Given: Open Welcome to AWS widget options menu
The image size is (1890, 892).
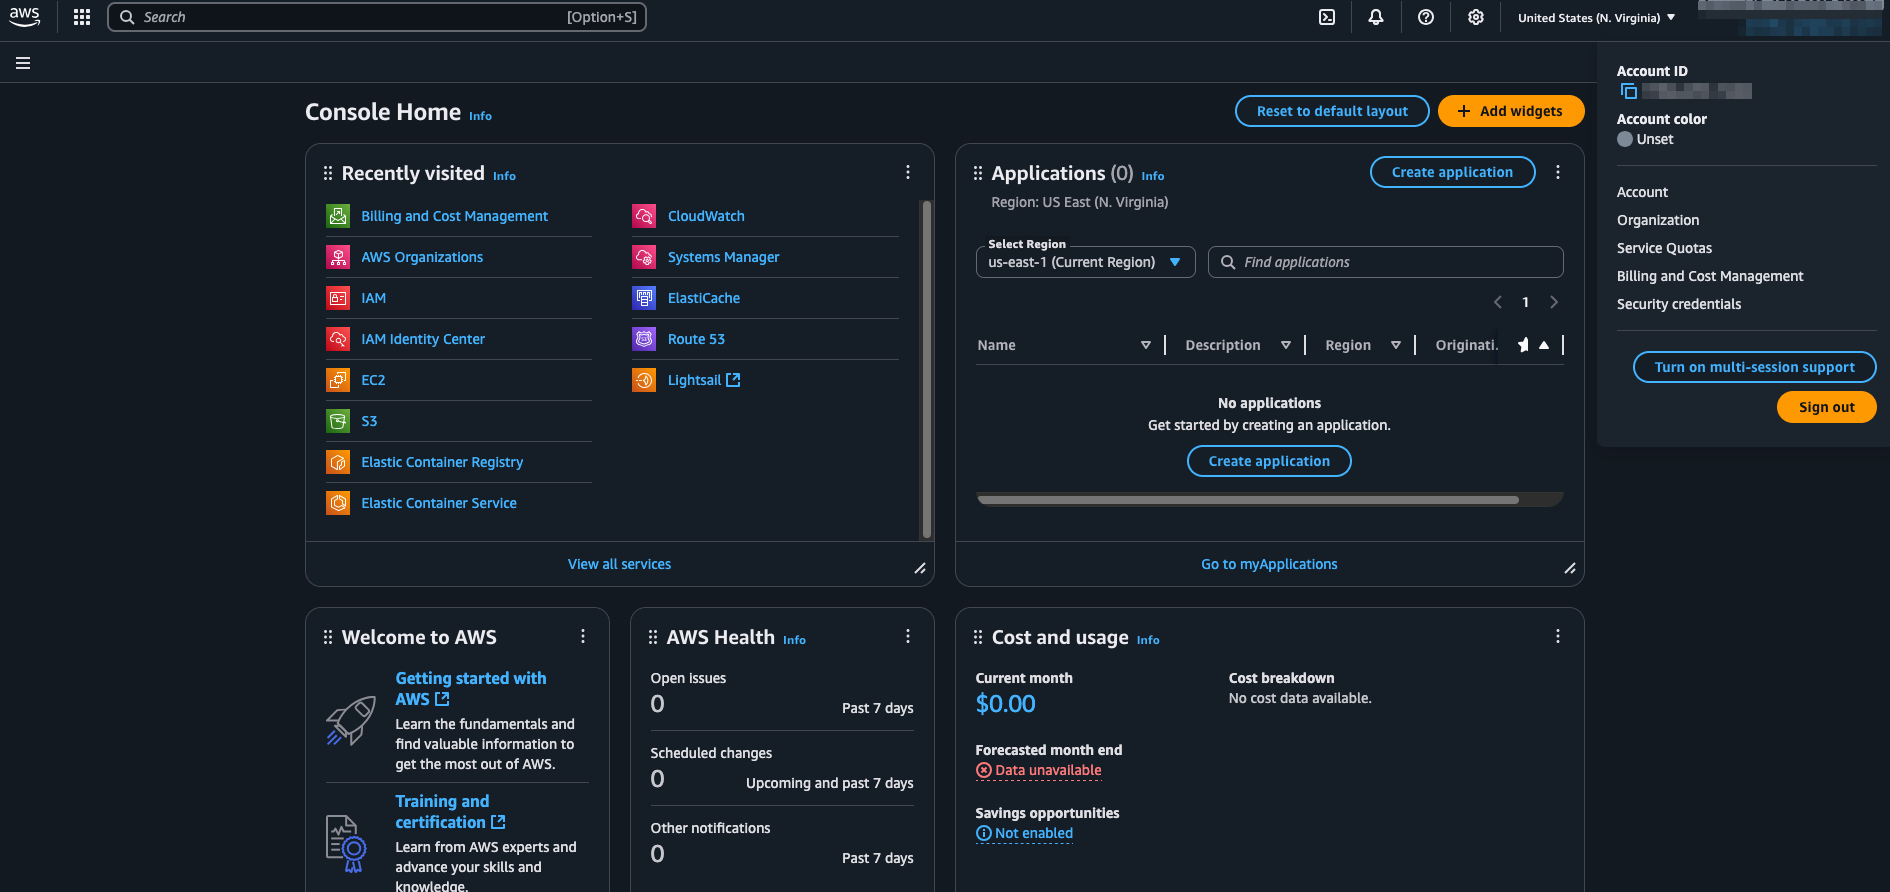Looking at the screenshot, I should [x=583, y=636].
